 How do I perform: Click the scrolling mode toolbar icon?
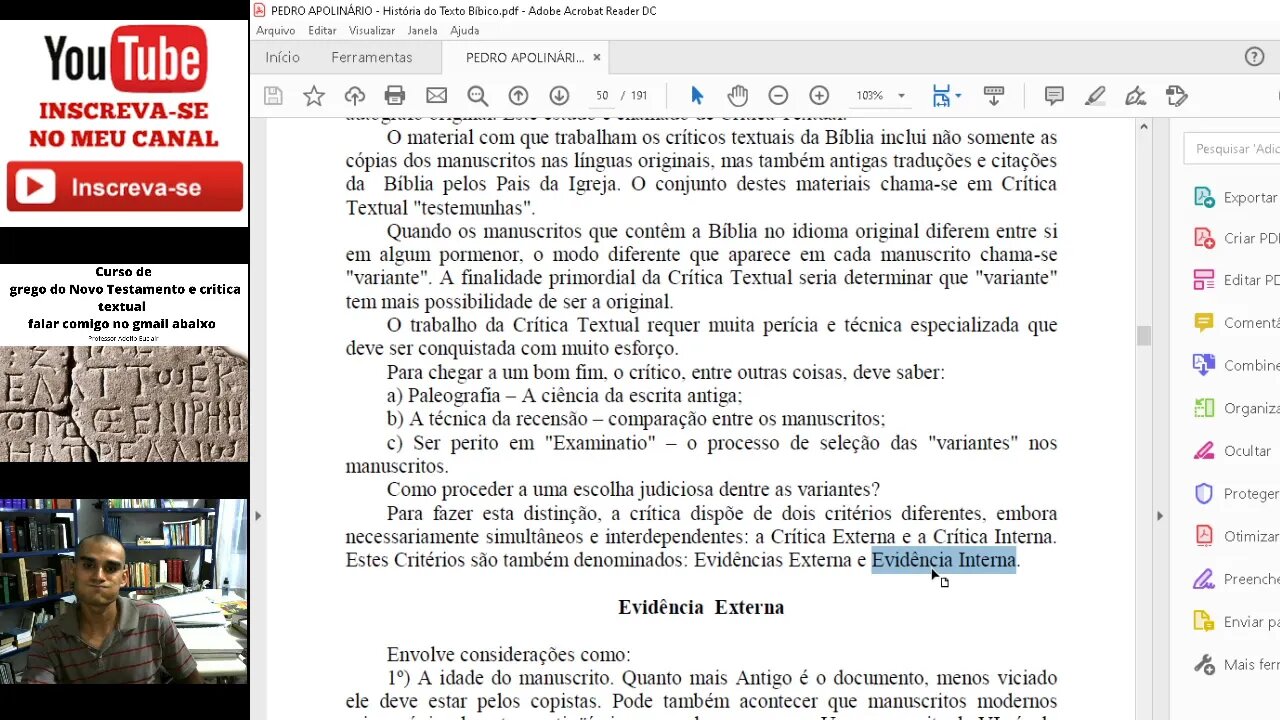[x=994, y=96]
